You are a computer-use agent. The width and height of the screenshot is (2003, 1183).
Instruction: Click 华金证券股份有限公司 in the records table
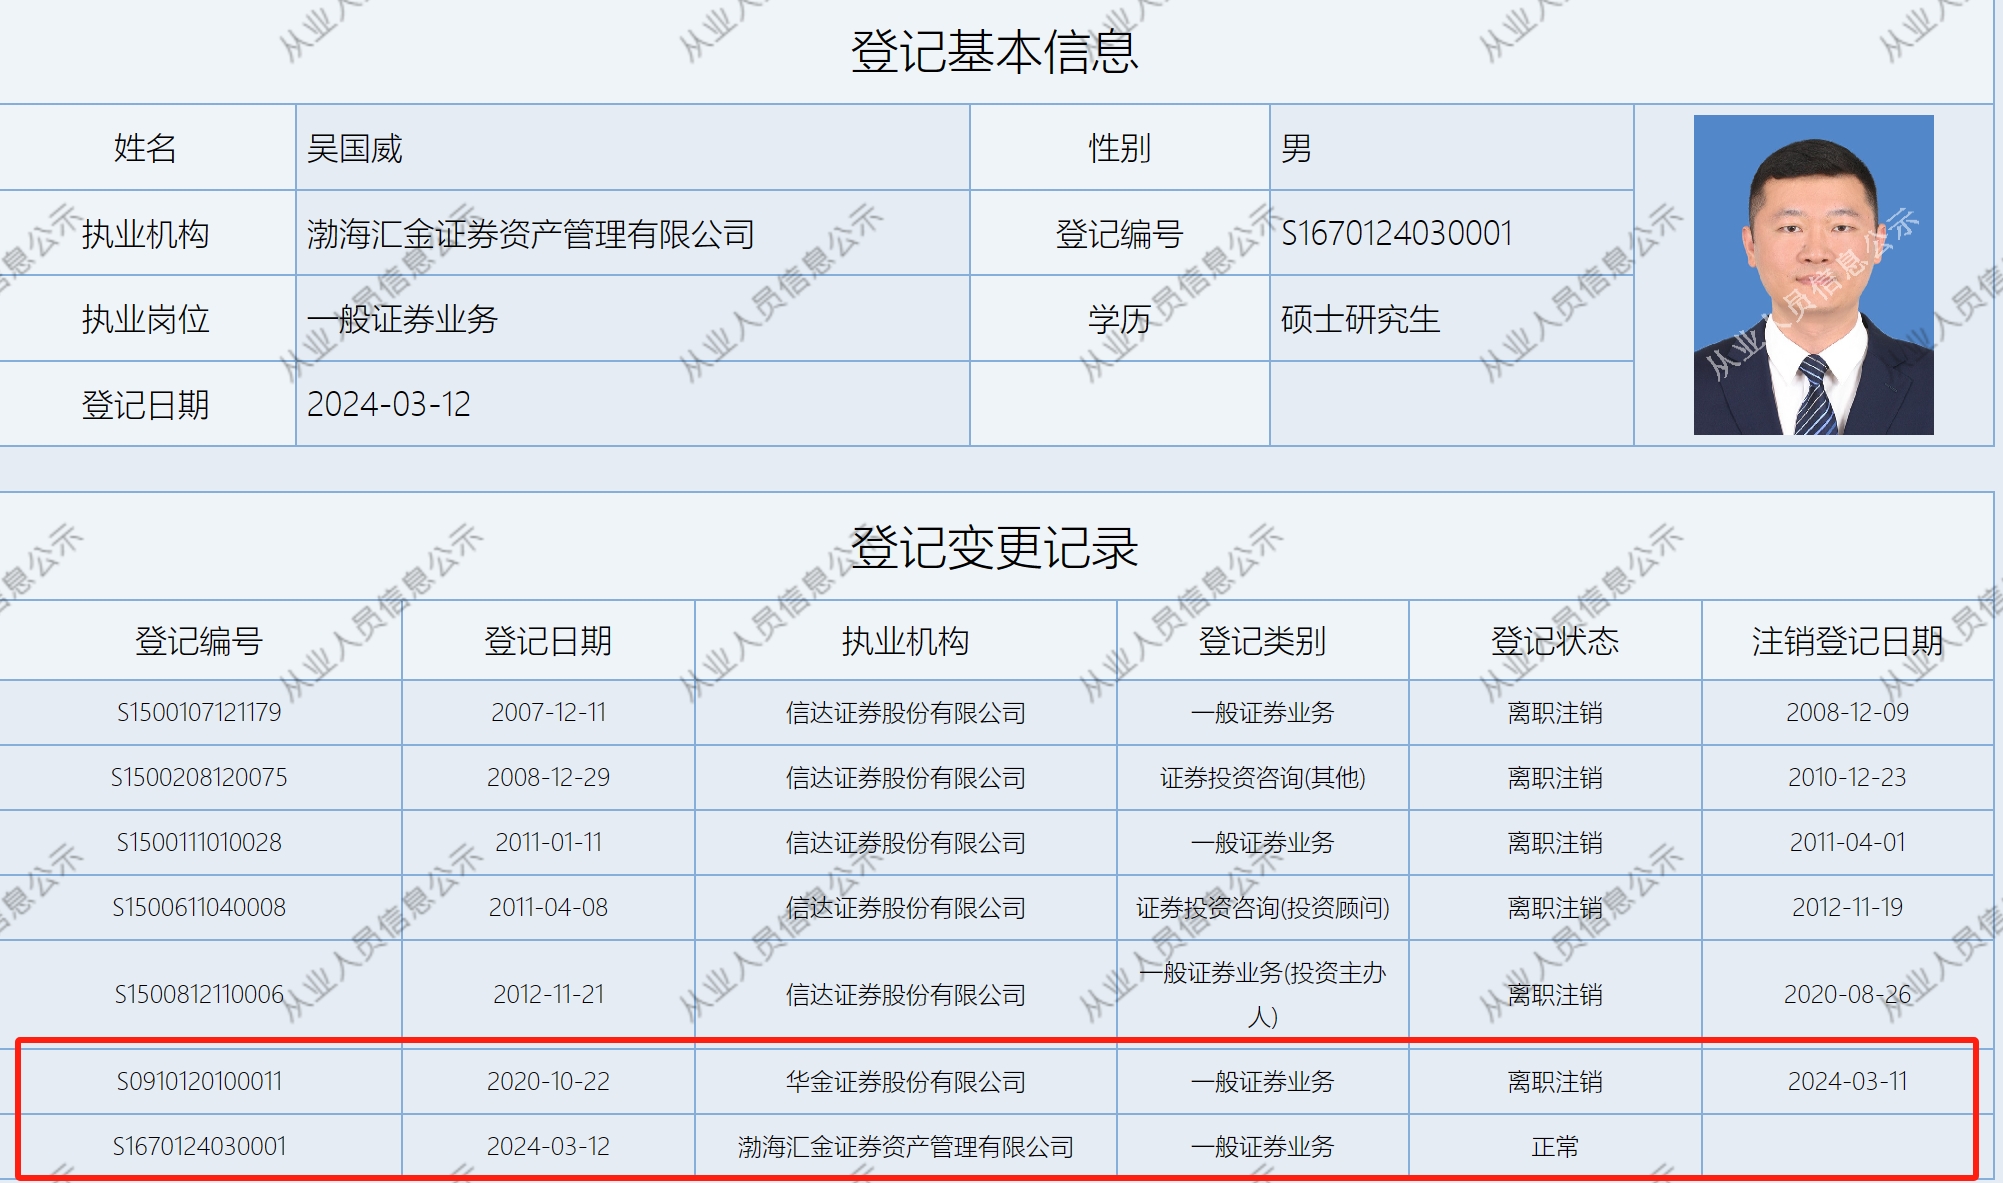click(905, 1082)
